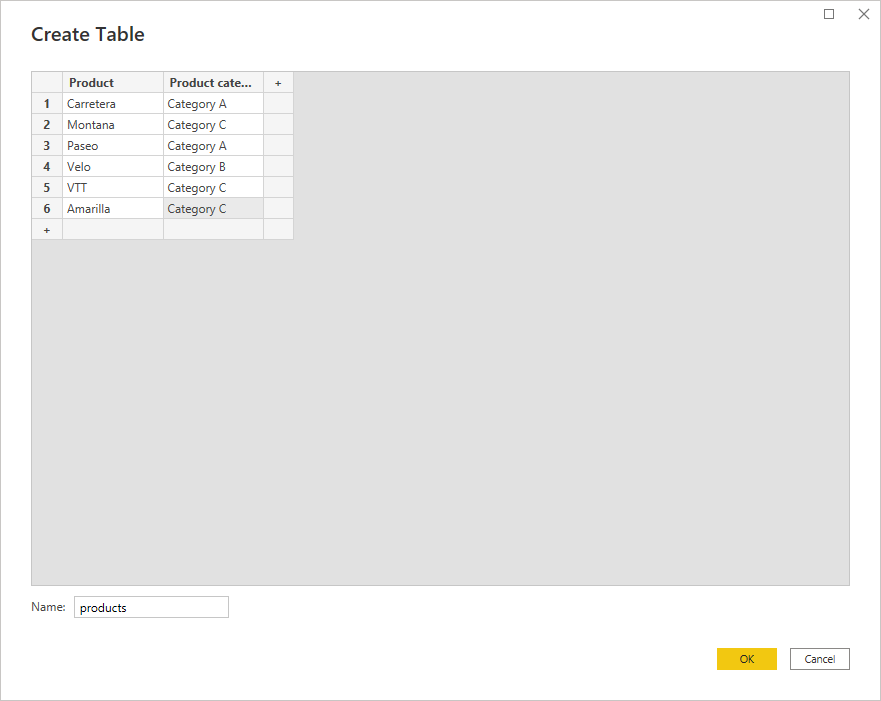Click the Amarilla cell

tap(112, 208)
